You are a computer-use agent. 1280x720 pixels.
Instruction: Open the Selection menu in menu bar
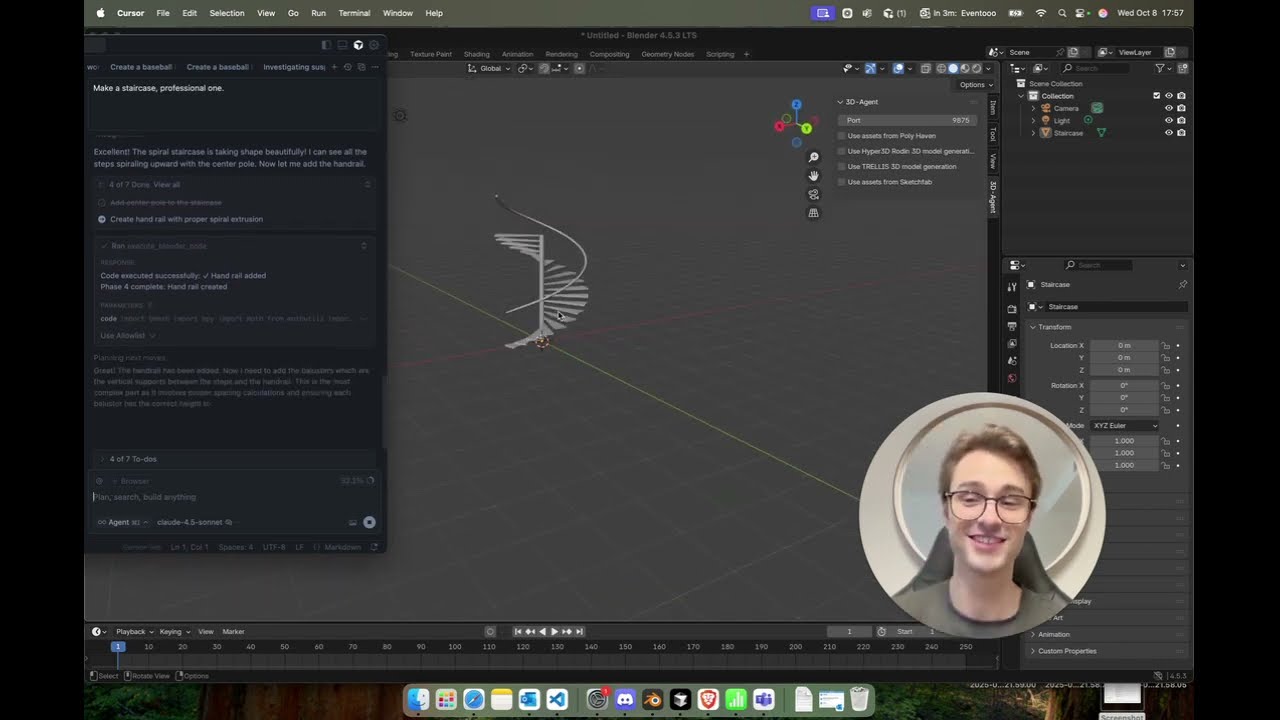point(226,13)
